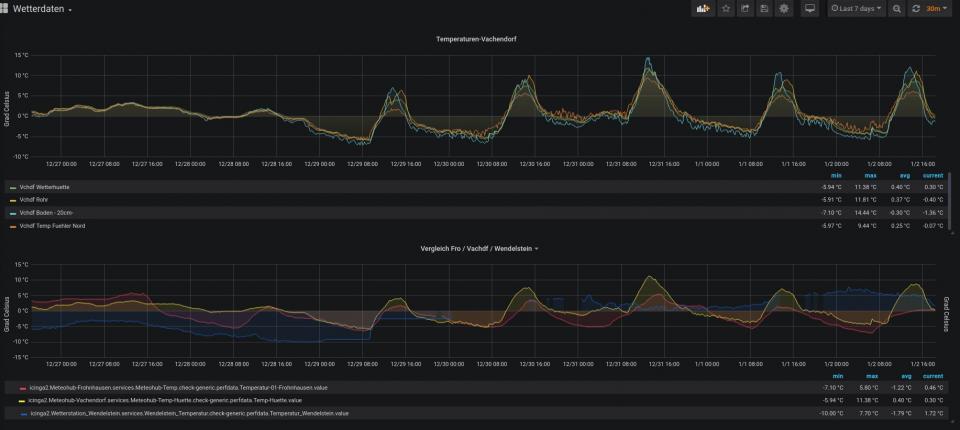Sort legend by the max column header
Viewport: 960px width, 430px height.
click(x=871, y=176)
